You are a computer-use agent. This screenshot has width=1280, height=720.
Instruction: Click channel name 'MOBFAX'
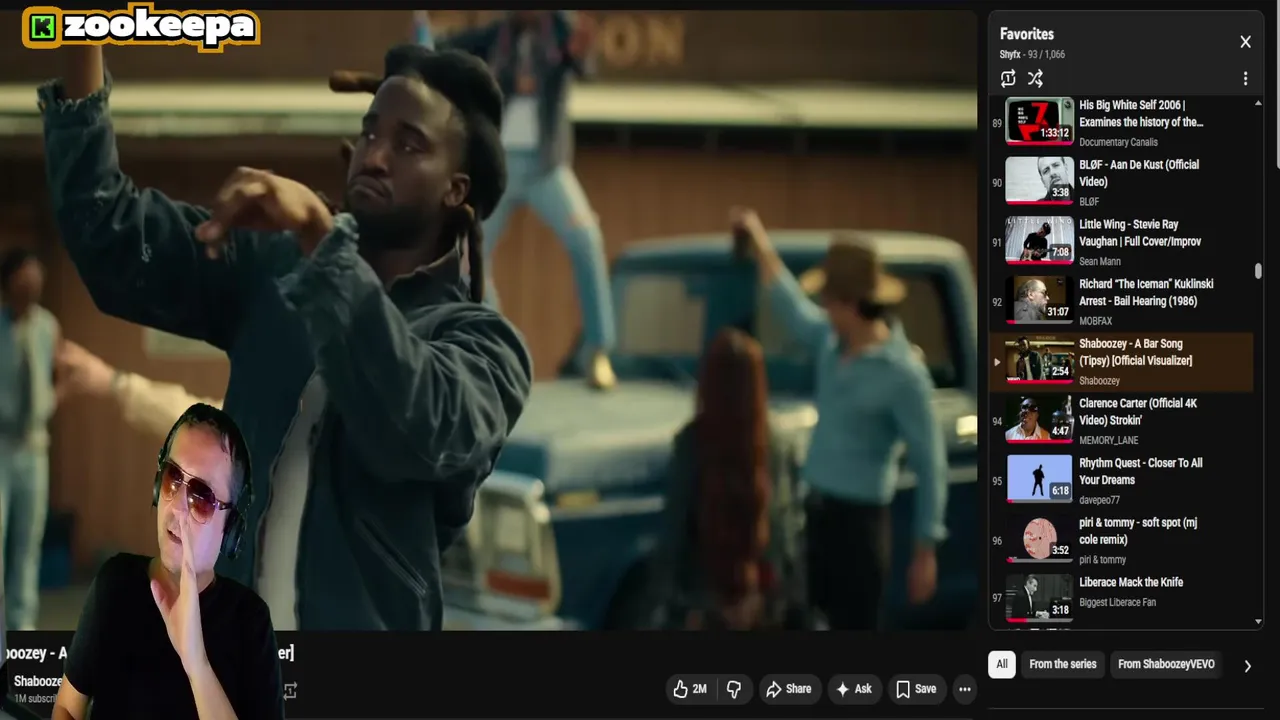pyautogui.click(x=1097, y=321)
